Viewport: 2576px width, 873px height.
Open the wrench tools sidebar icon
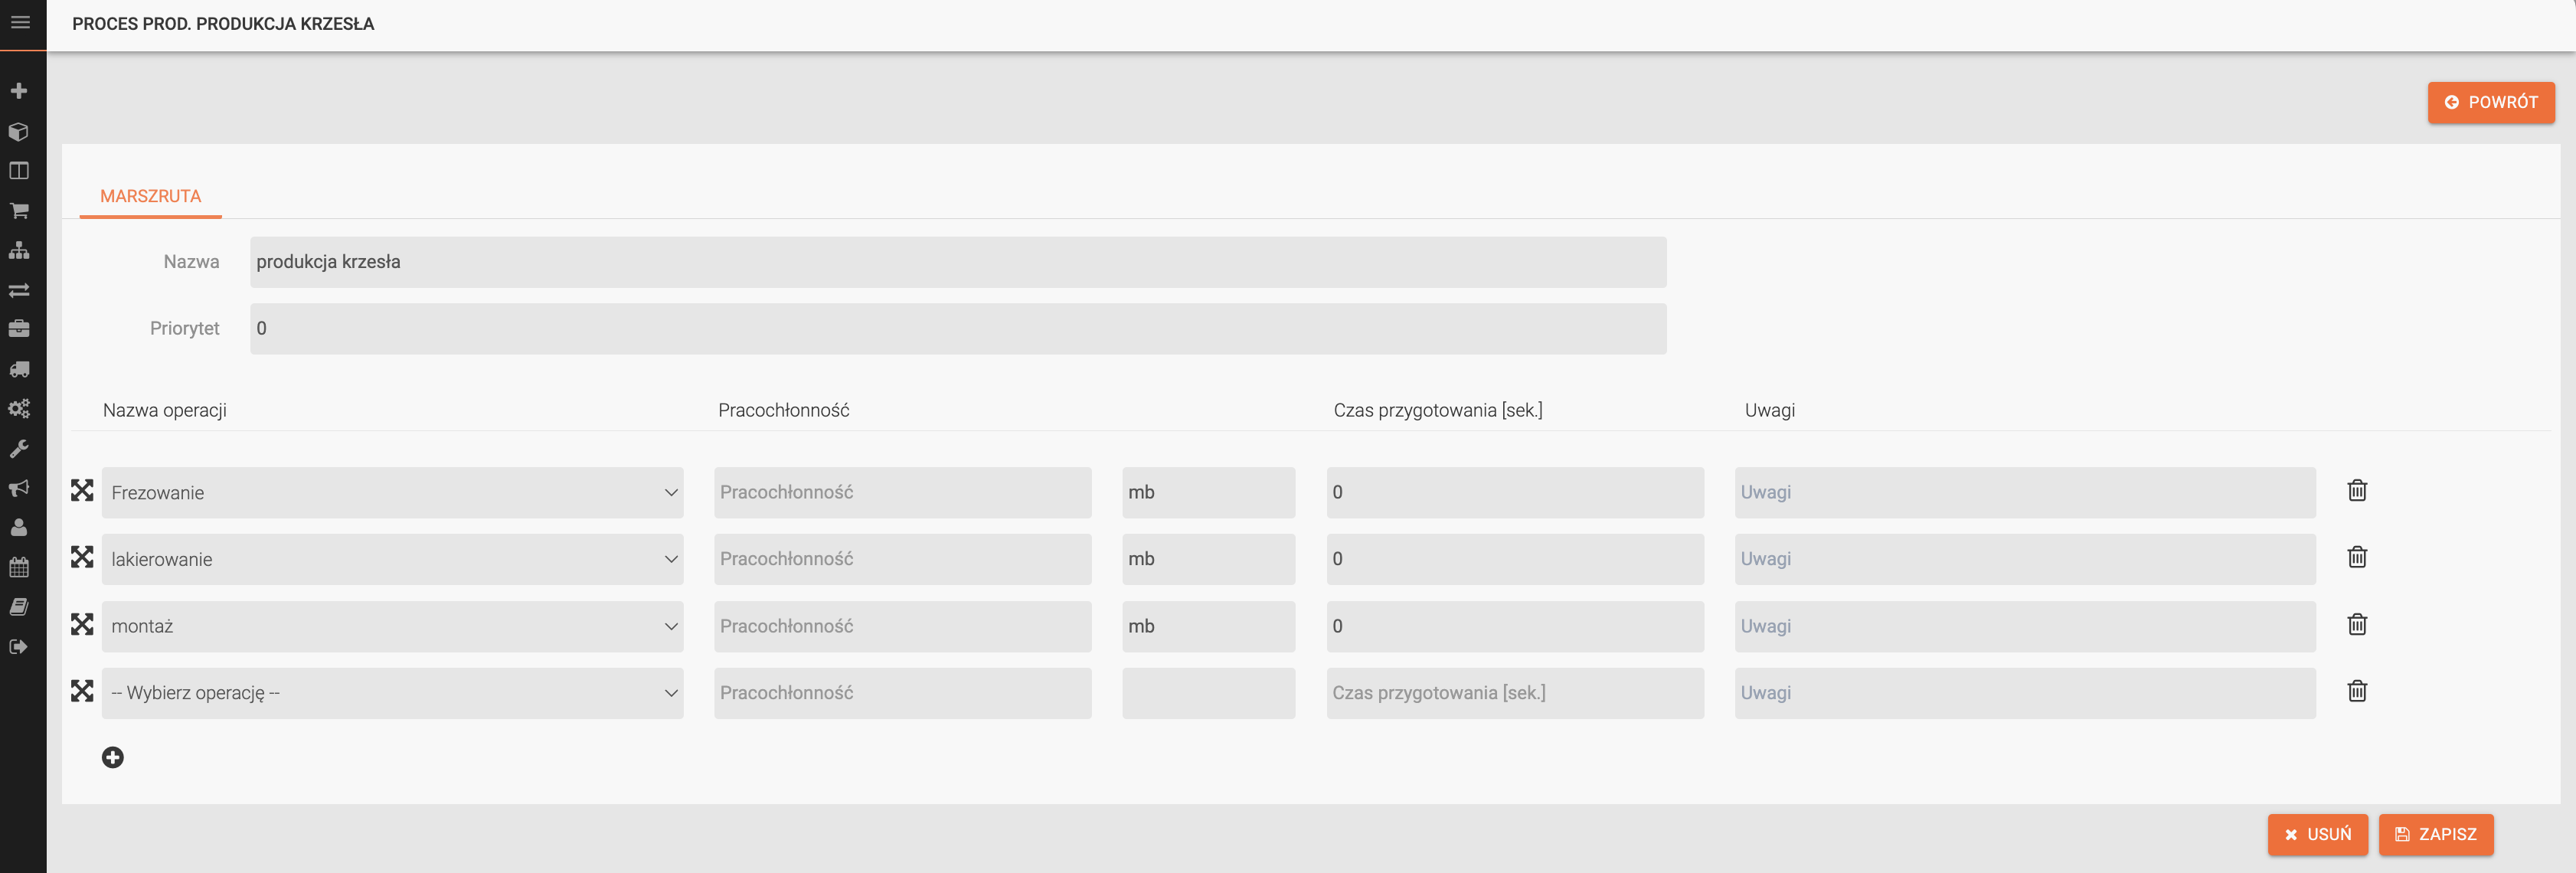pyautogui.click(x=19, y=449)
